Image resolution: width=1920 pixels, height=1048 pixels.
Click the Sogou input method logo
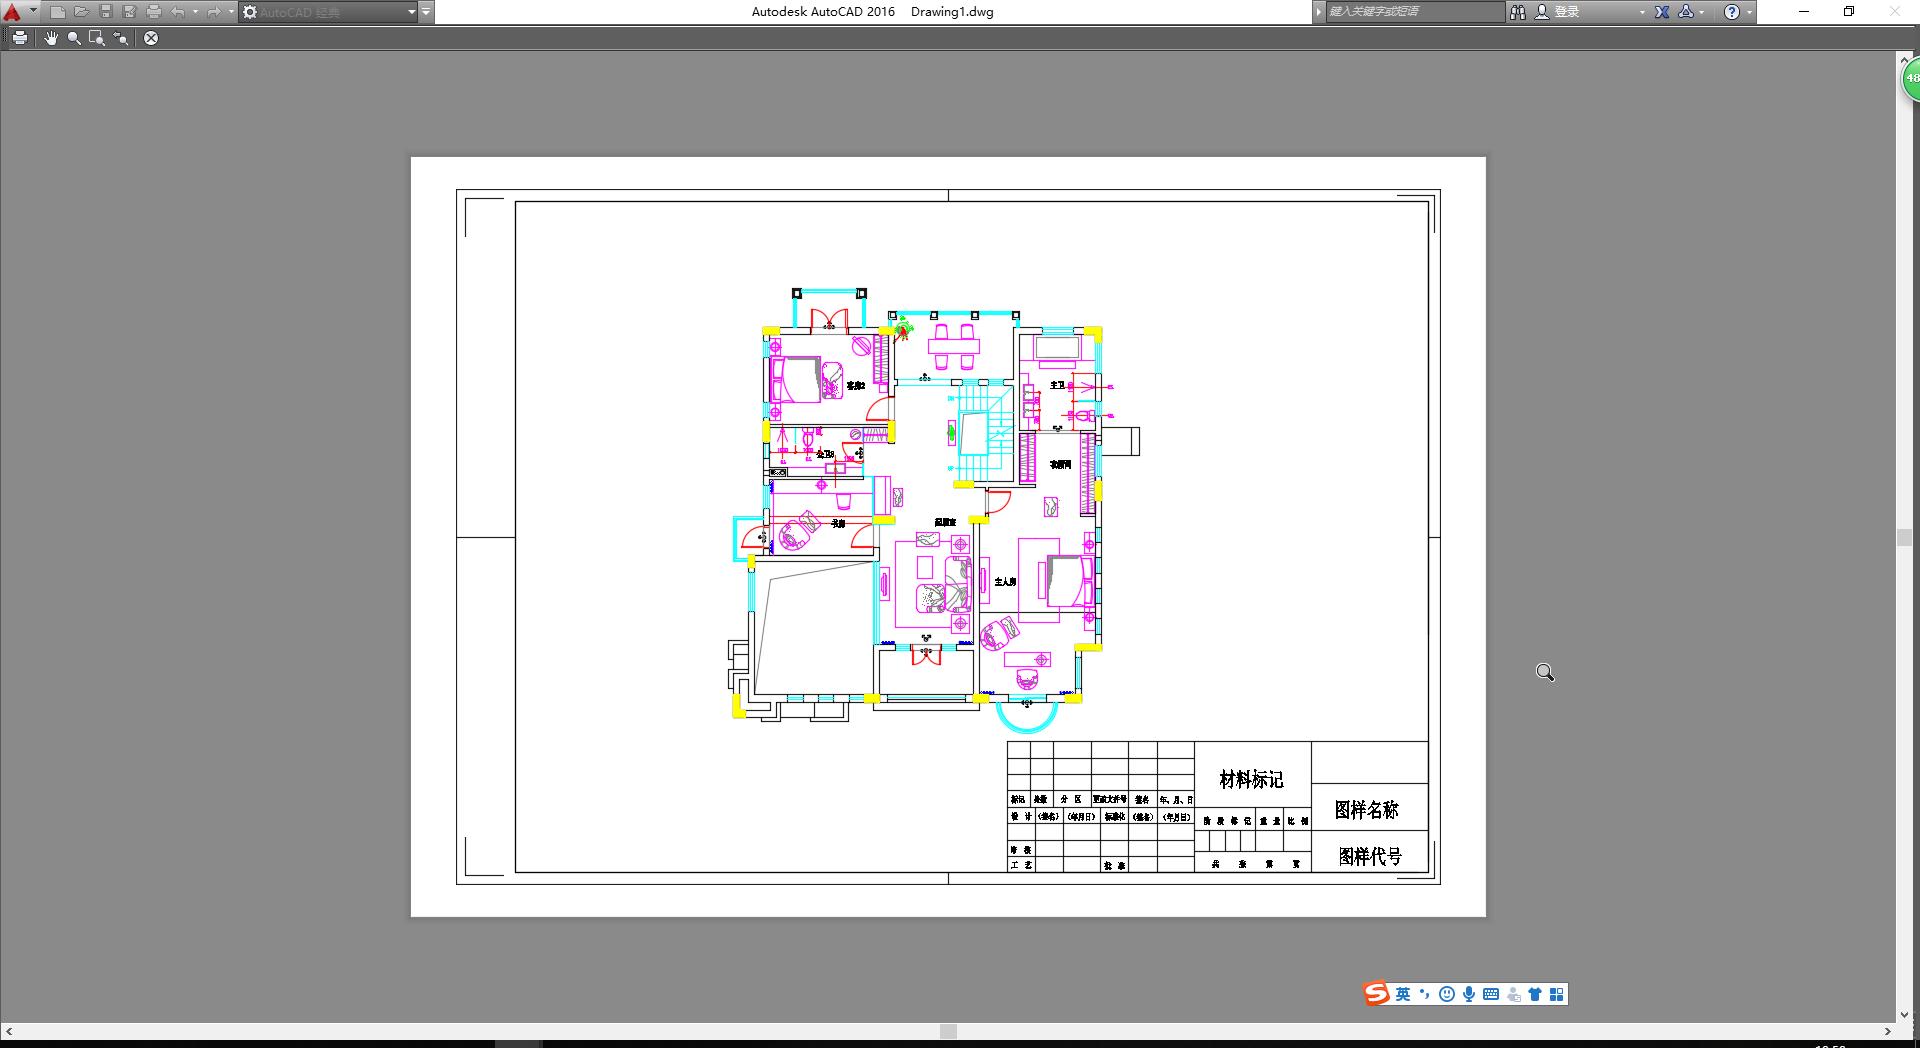tap(1377, 993)
